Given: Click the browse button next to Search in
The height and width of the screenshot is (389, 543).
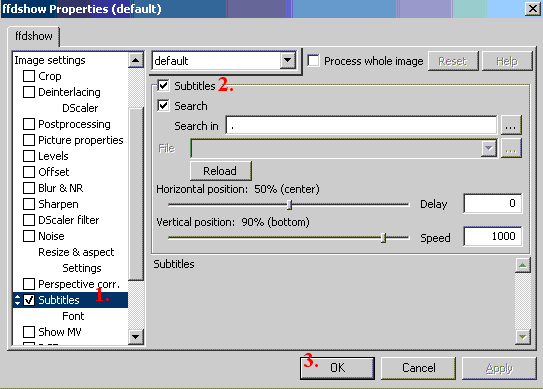Looking at the screenshot, I should tap(511, 125).
